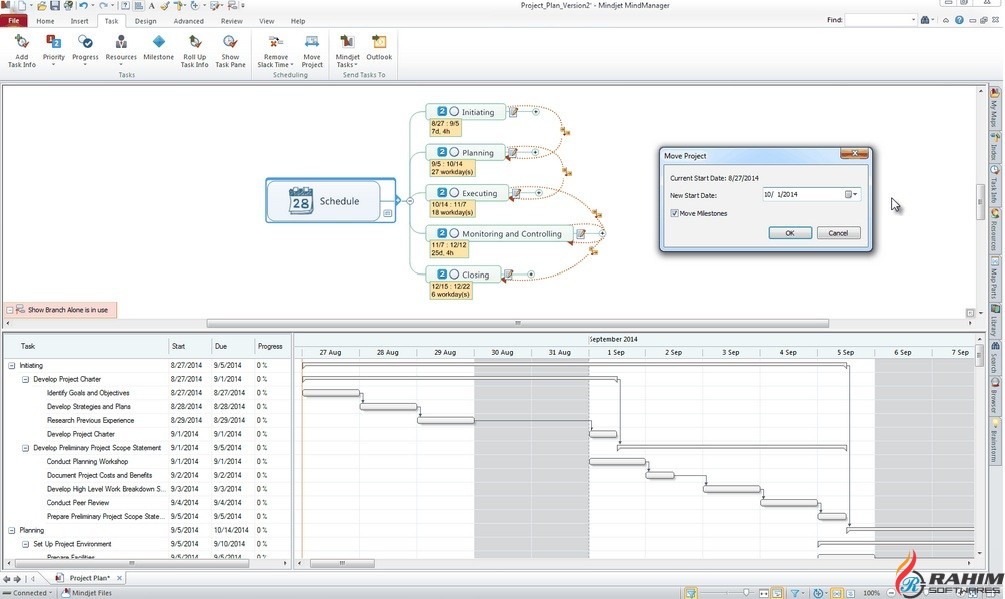Image resolution: width=1005 pixels, height=599 pixels.
Task: Open the File menu
Action: click(13, 21)
